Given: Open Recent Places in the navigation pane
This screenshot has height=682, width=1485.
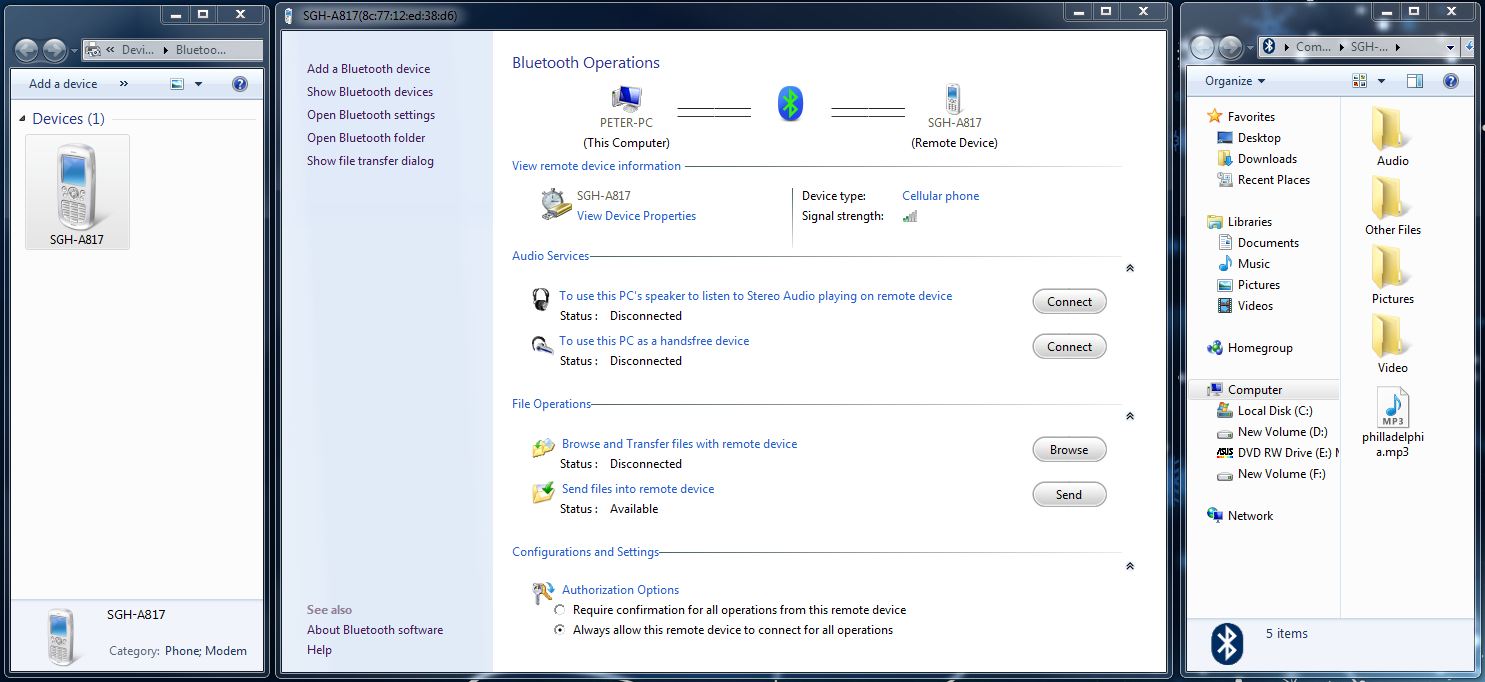Looking at the screenshot, I should coord(1263,180).
